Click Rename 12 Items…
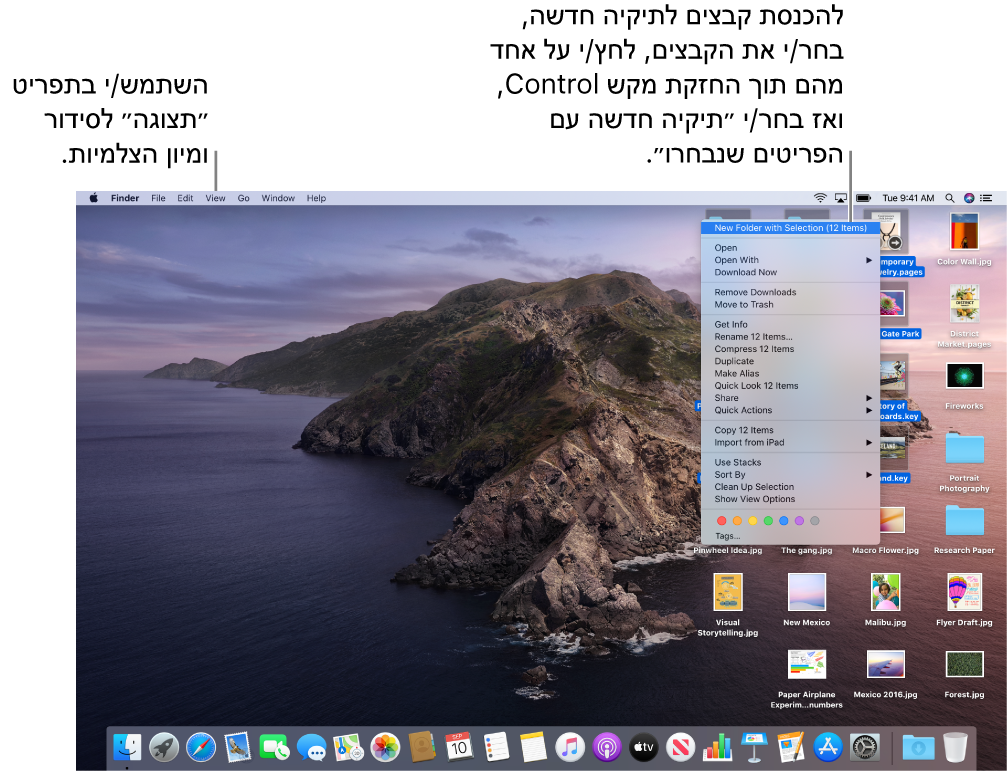Image resolution: width=1008 pixels, height=771 pixels. pyautogui.click(x=790, y=337)
